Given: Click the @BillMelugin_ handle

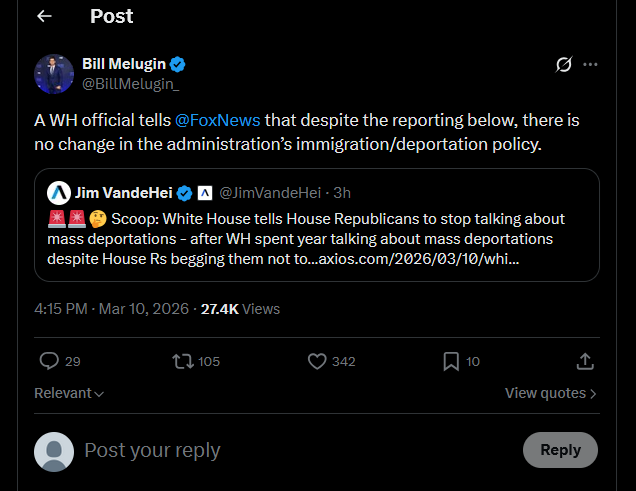Looking at the screenshot, I should point(131,84).
